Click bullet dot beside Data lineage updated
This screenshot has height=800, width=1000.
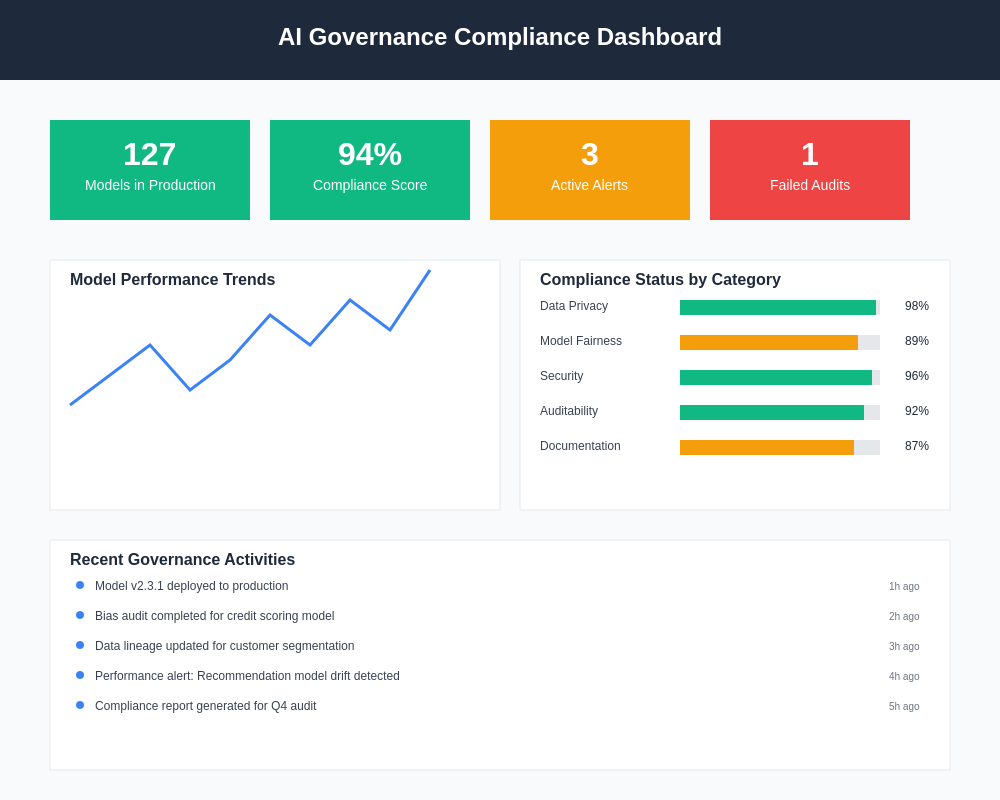(x=80, y=645)
